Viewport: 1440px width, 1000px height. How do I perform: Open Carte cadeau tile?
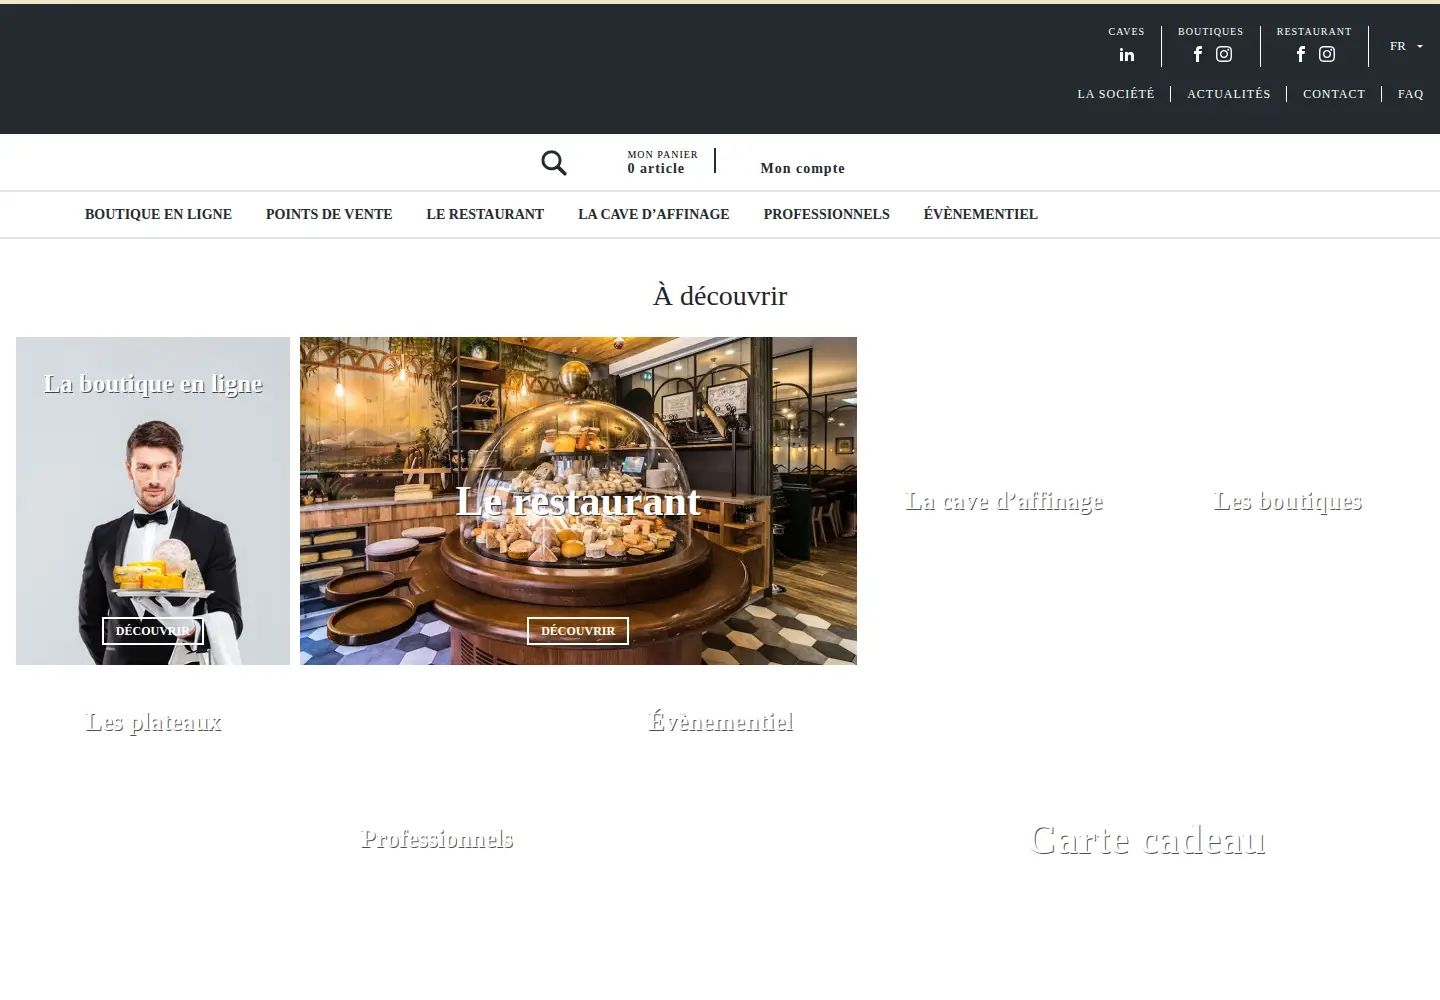[x=1148, y=840]
